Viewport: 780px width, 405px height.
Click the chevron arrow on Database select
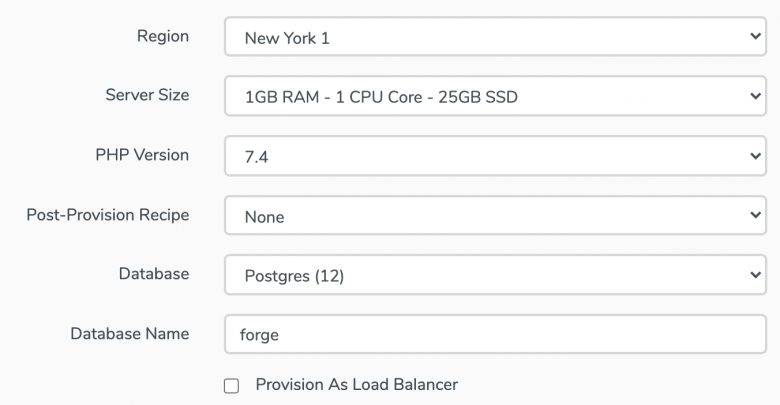click(x=755, y=275)
